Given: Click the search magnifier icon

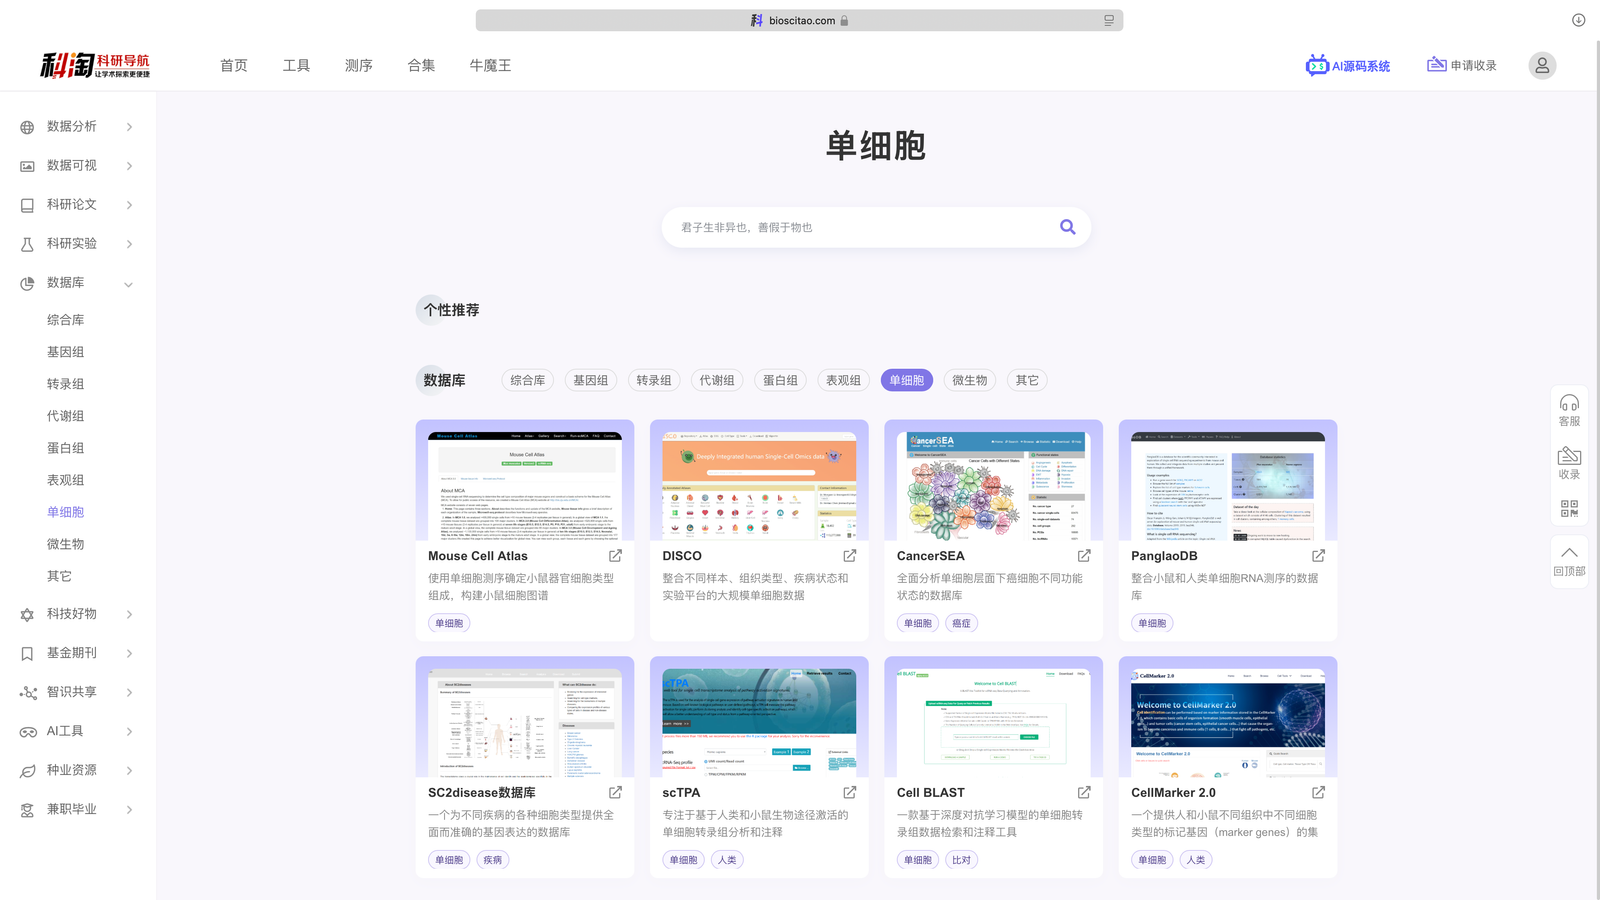Looking at the screenshot, I should coord(1067,227).
